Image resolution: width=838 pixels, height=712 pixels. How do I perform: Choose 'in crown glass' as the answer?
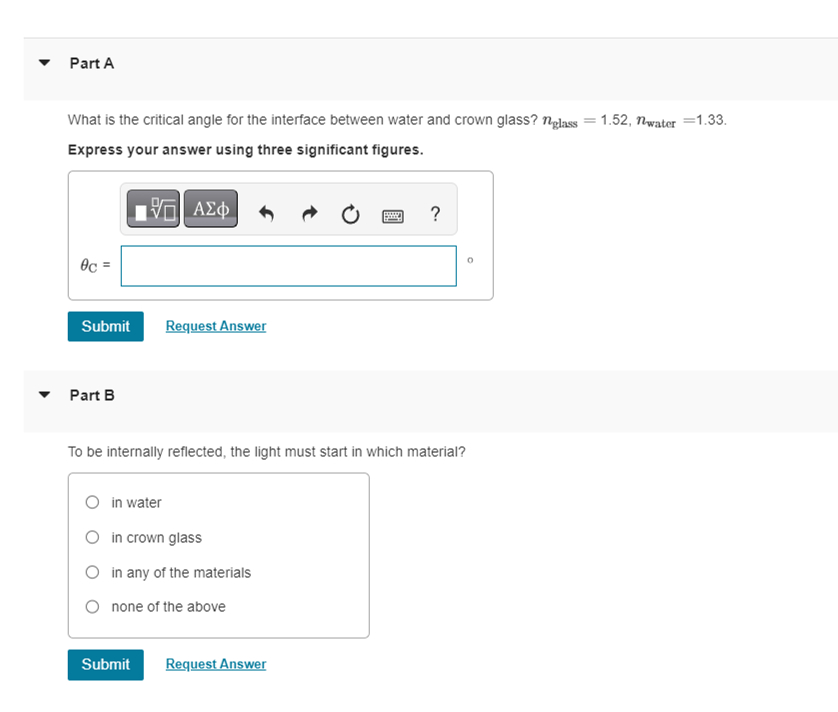(91, 537)
